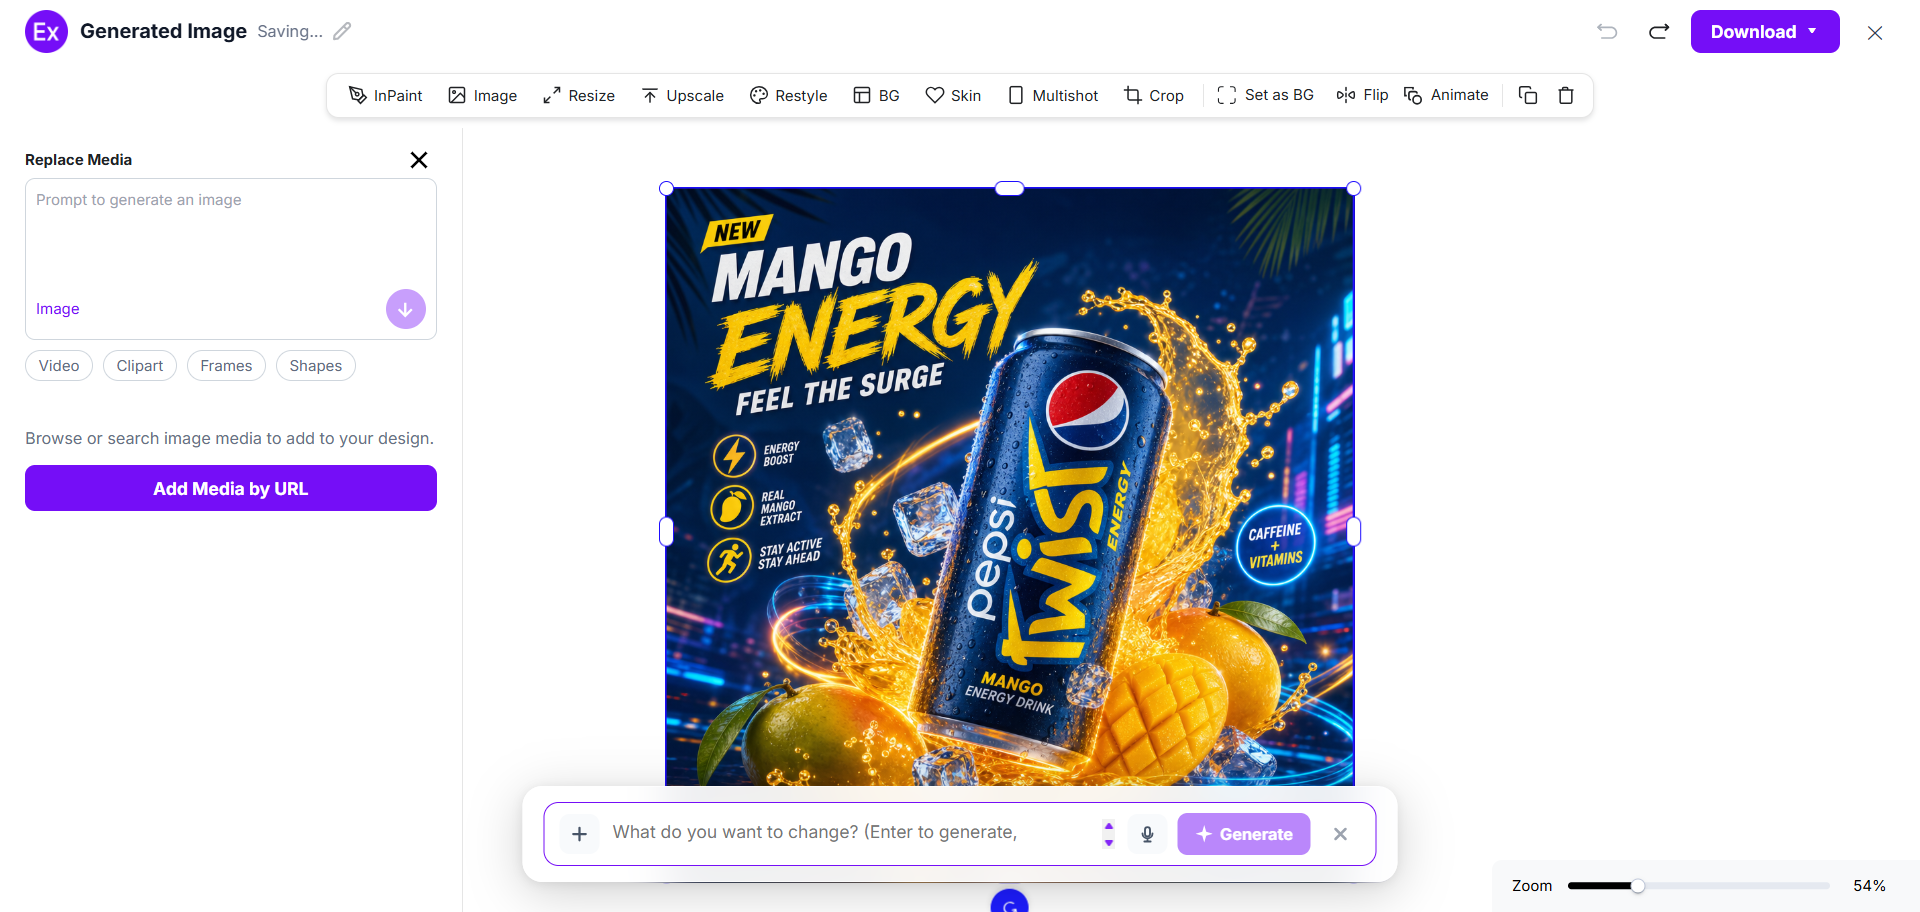Click the top-center resize handle

(x=1010, y=188)
